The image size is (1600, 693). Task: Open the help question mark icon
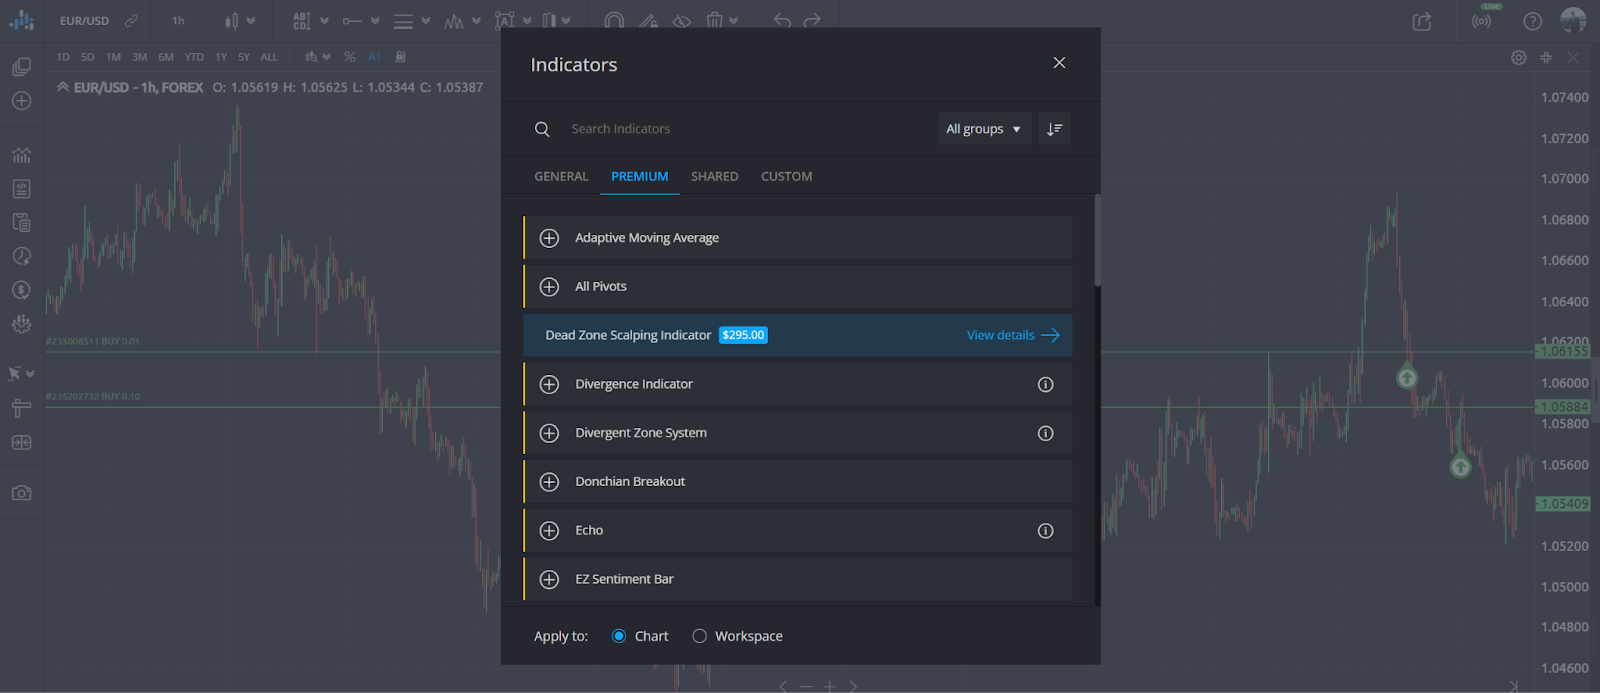click(1532, 21)
